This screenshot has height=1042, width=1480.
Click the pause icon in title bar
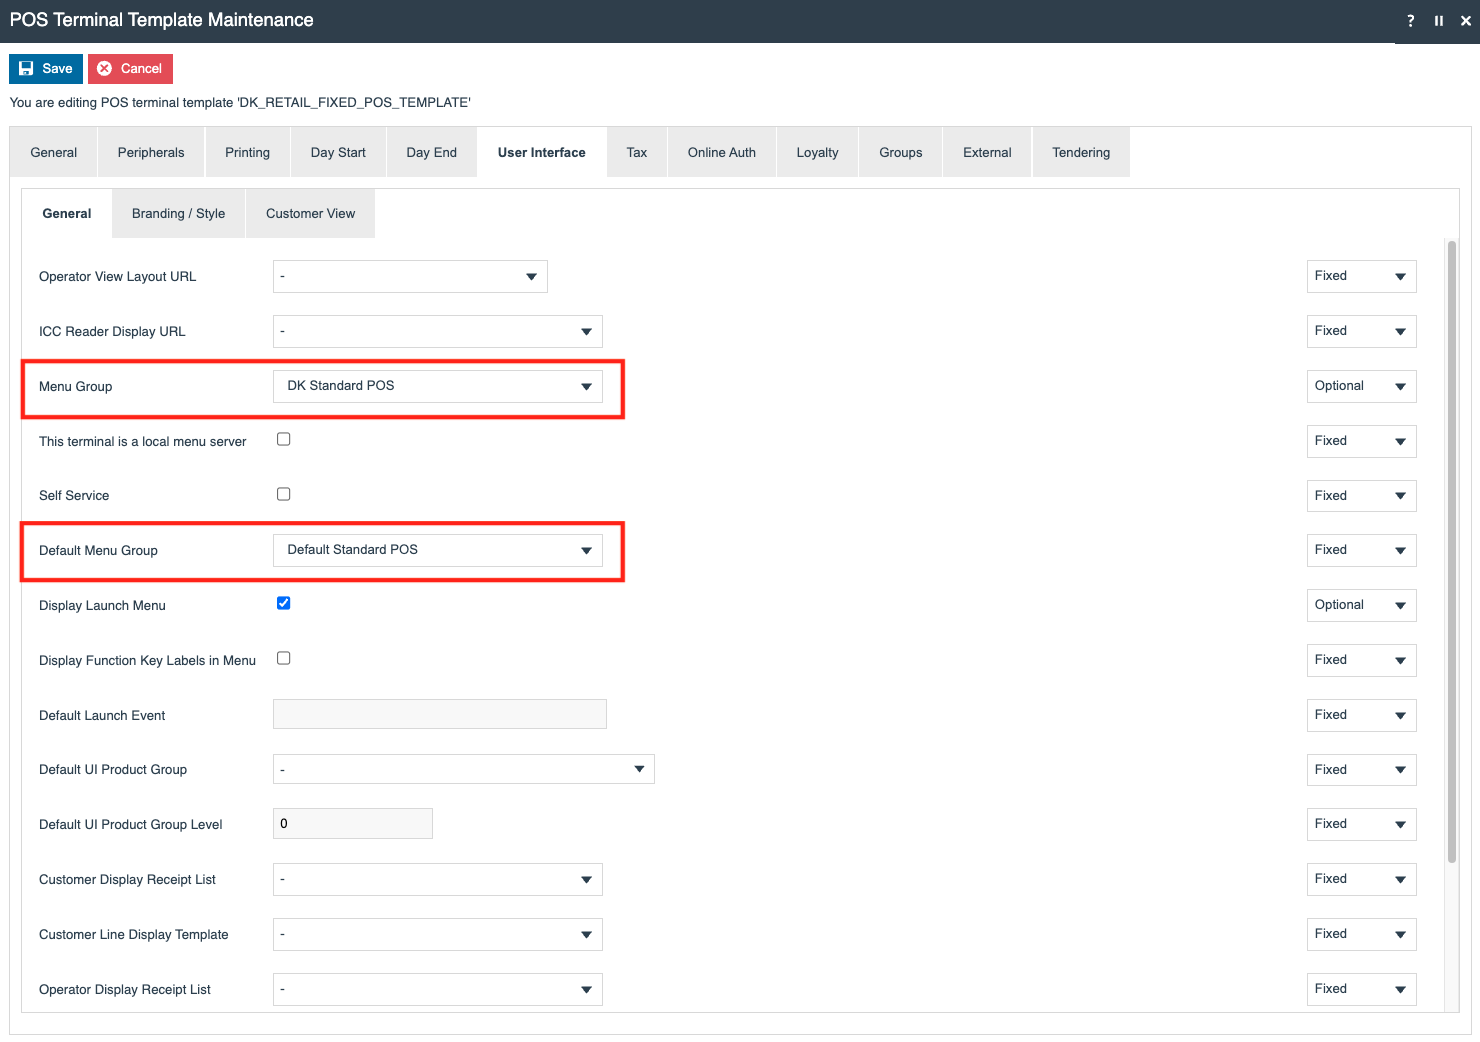pyautogui.click(x=1438, y=21)
